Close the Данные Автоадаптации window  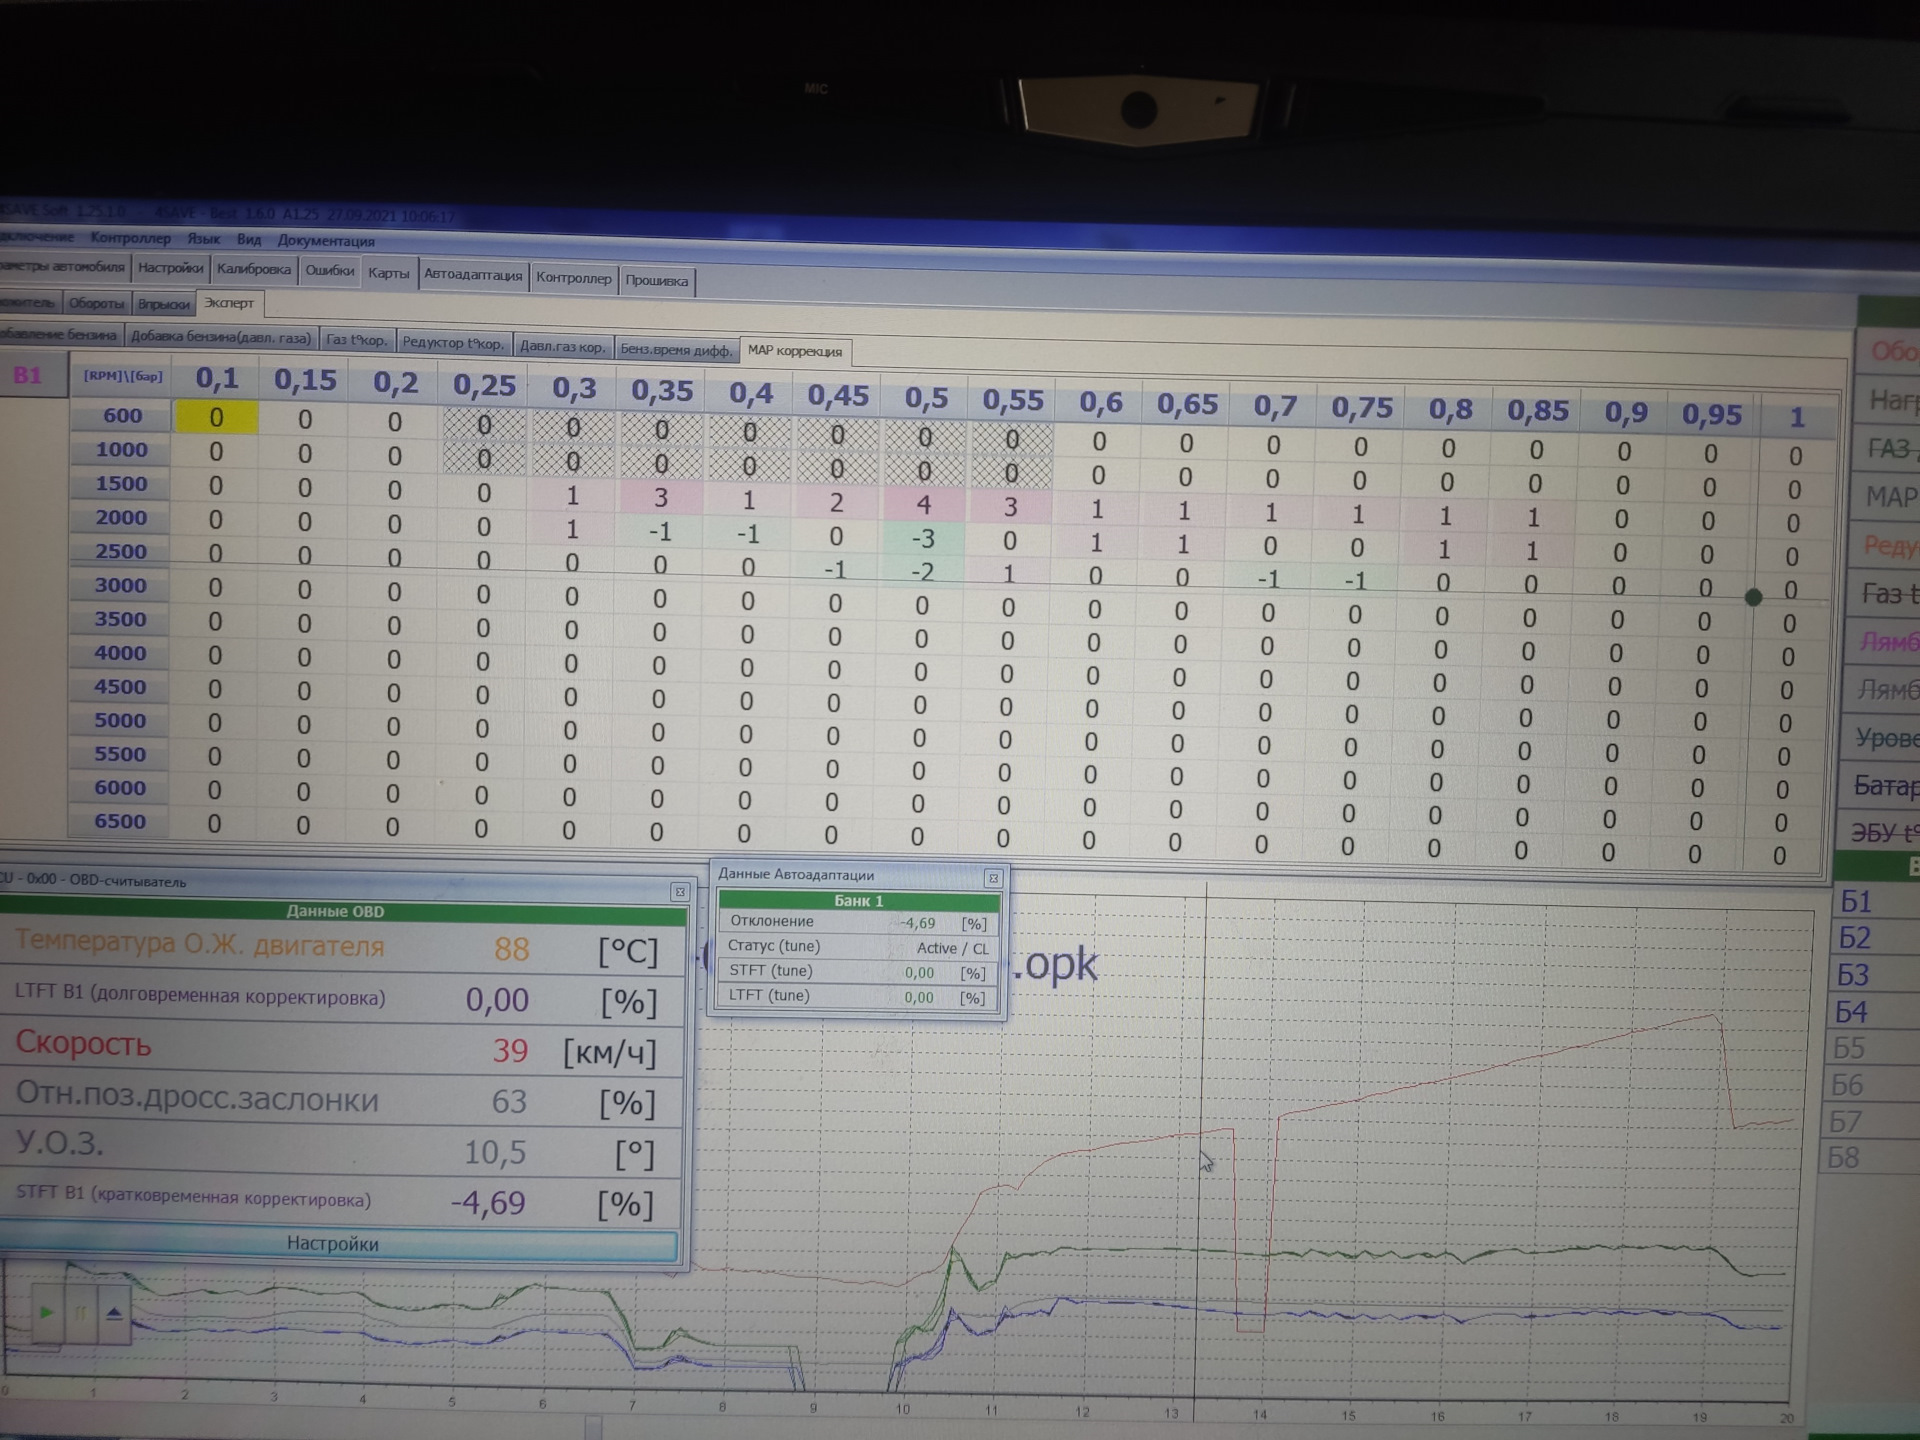coord(993,878)
